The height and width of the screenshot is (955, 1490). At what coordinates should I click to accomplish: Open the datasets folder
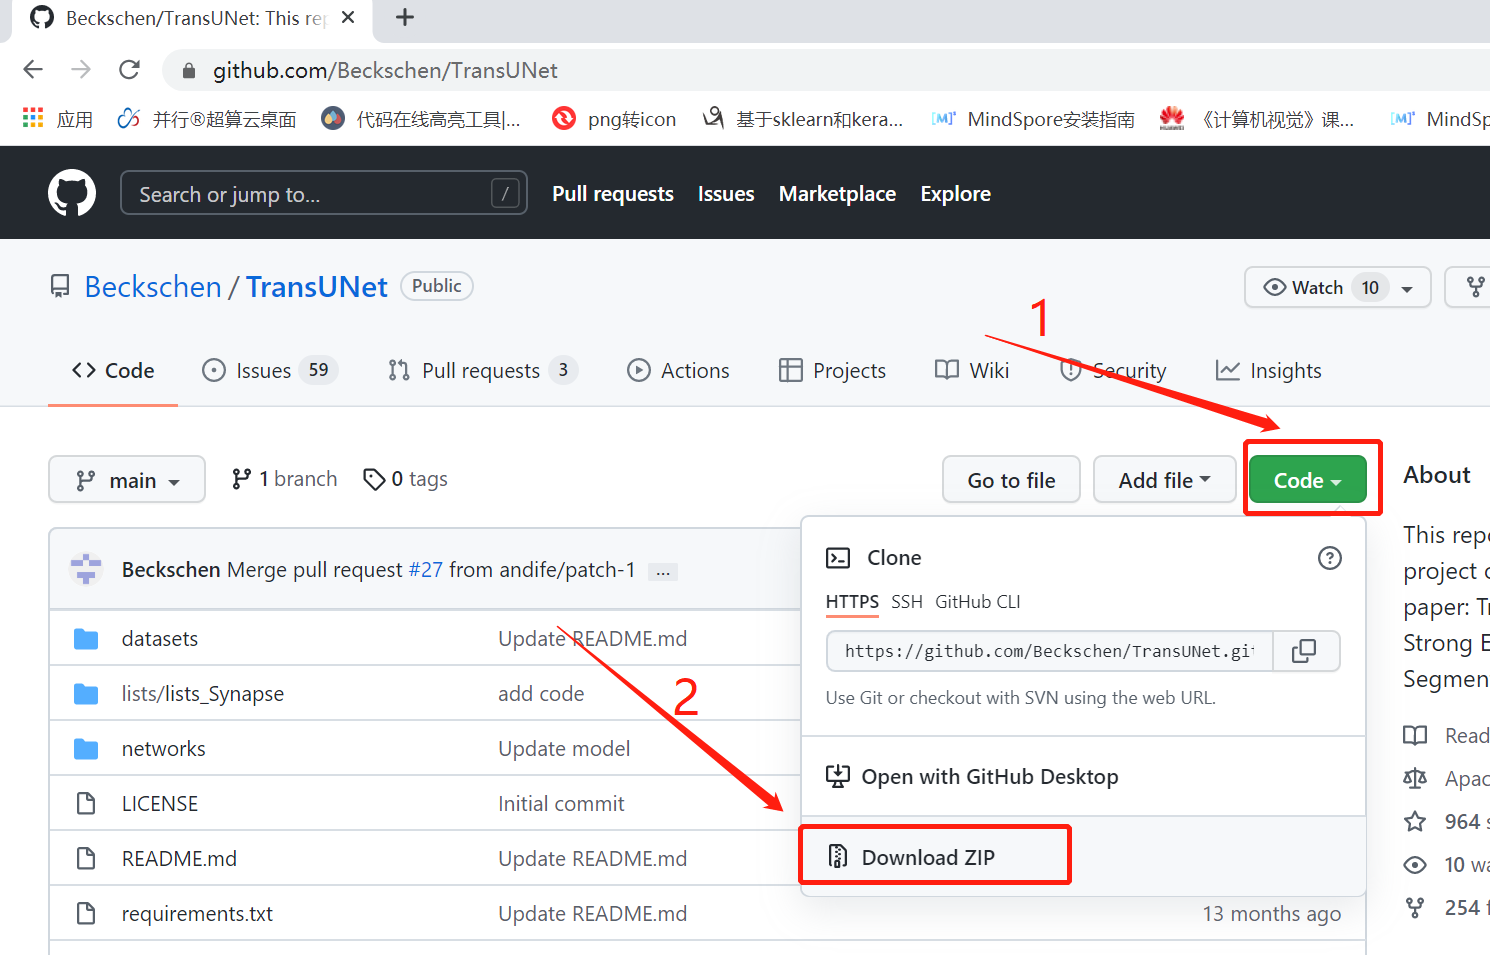coord(160,639)
